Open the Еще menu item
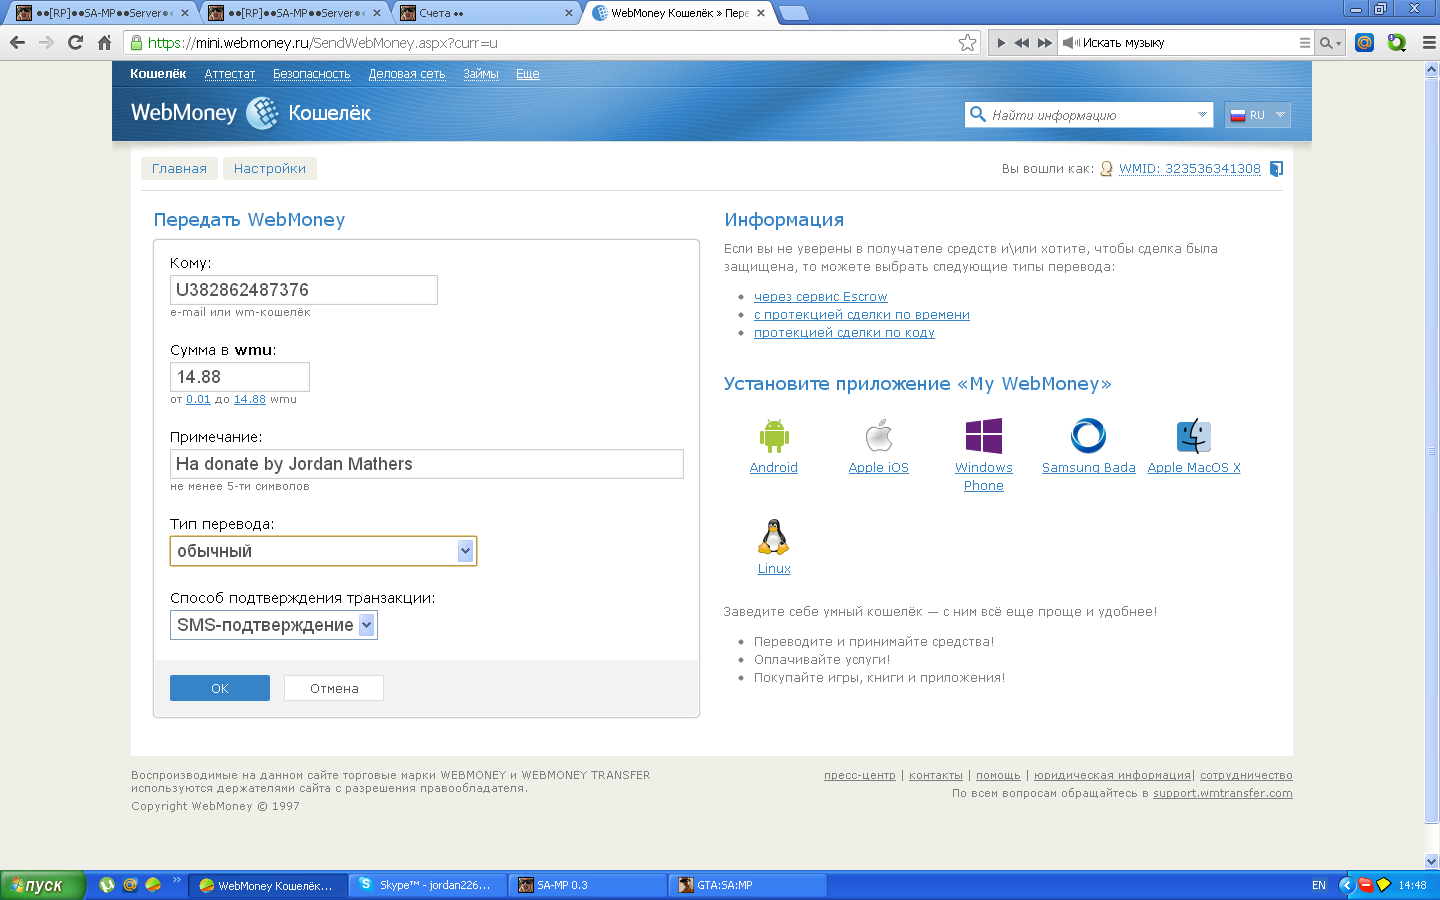 [528, 74]
